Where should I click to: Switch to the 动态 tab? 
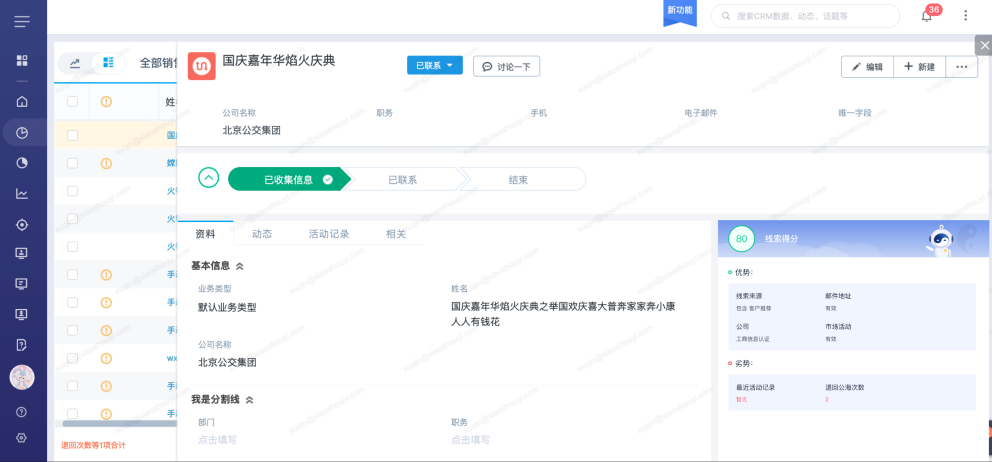(262, 234)
